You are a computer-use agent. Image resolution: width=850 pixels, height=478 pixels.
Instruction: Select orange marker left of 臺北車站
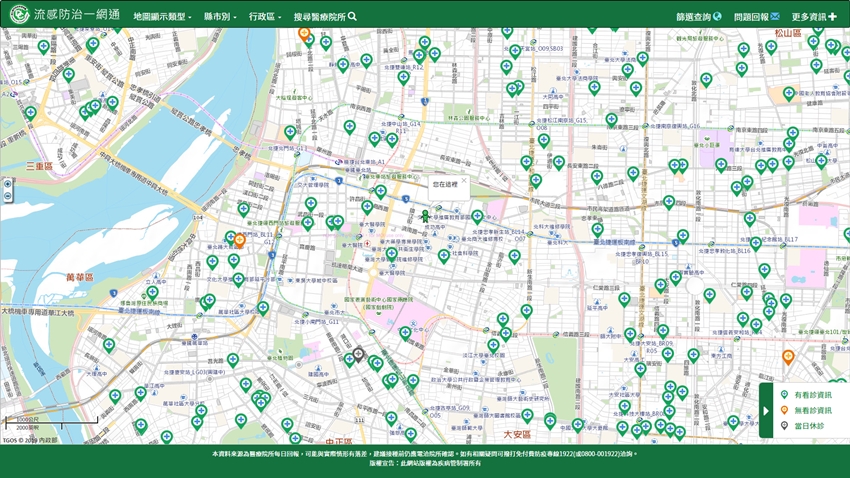(240, 241)
